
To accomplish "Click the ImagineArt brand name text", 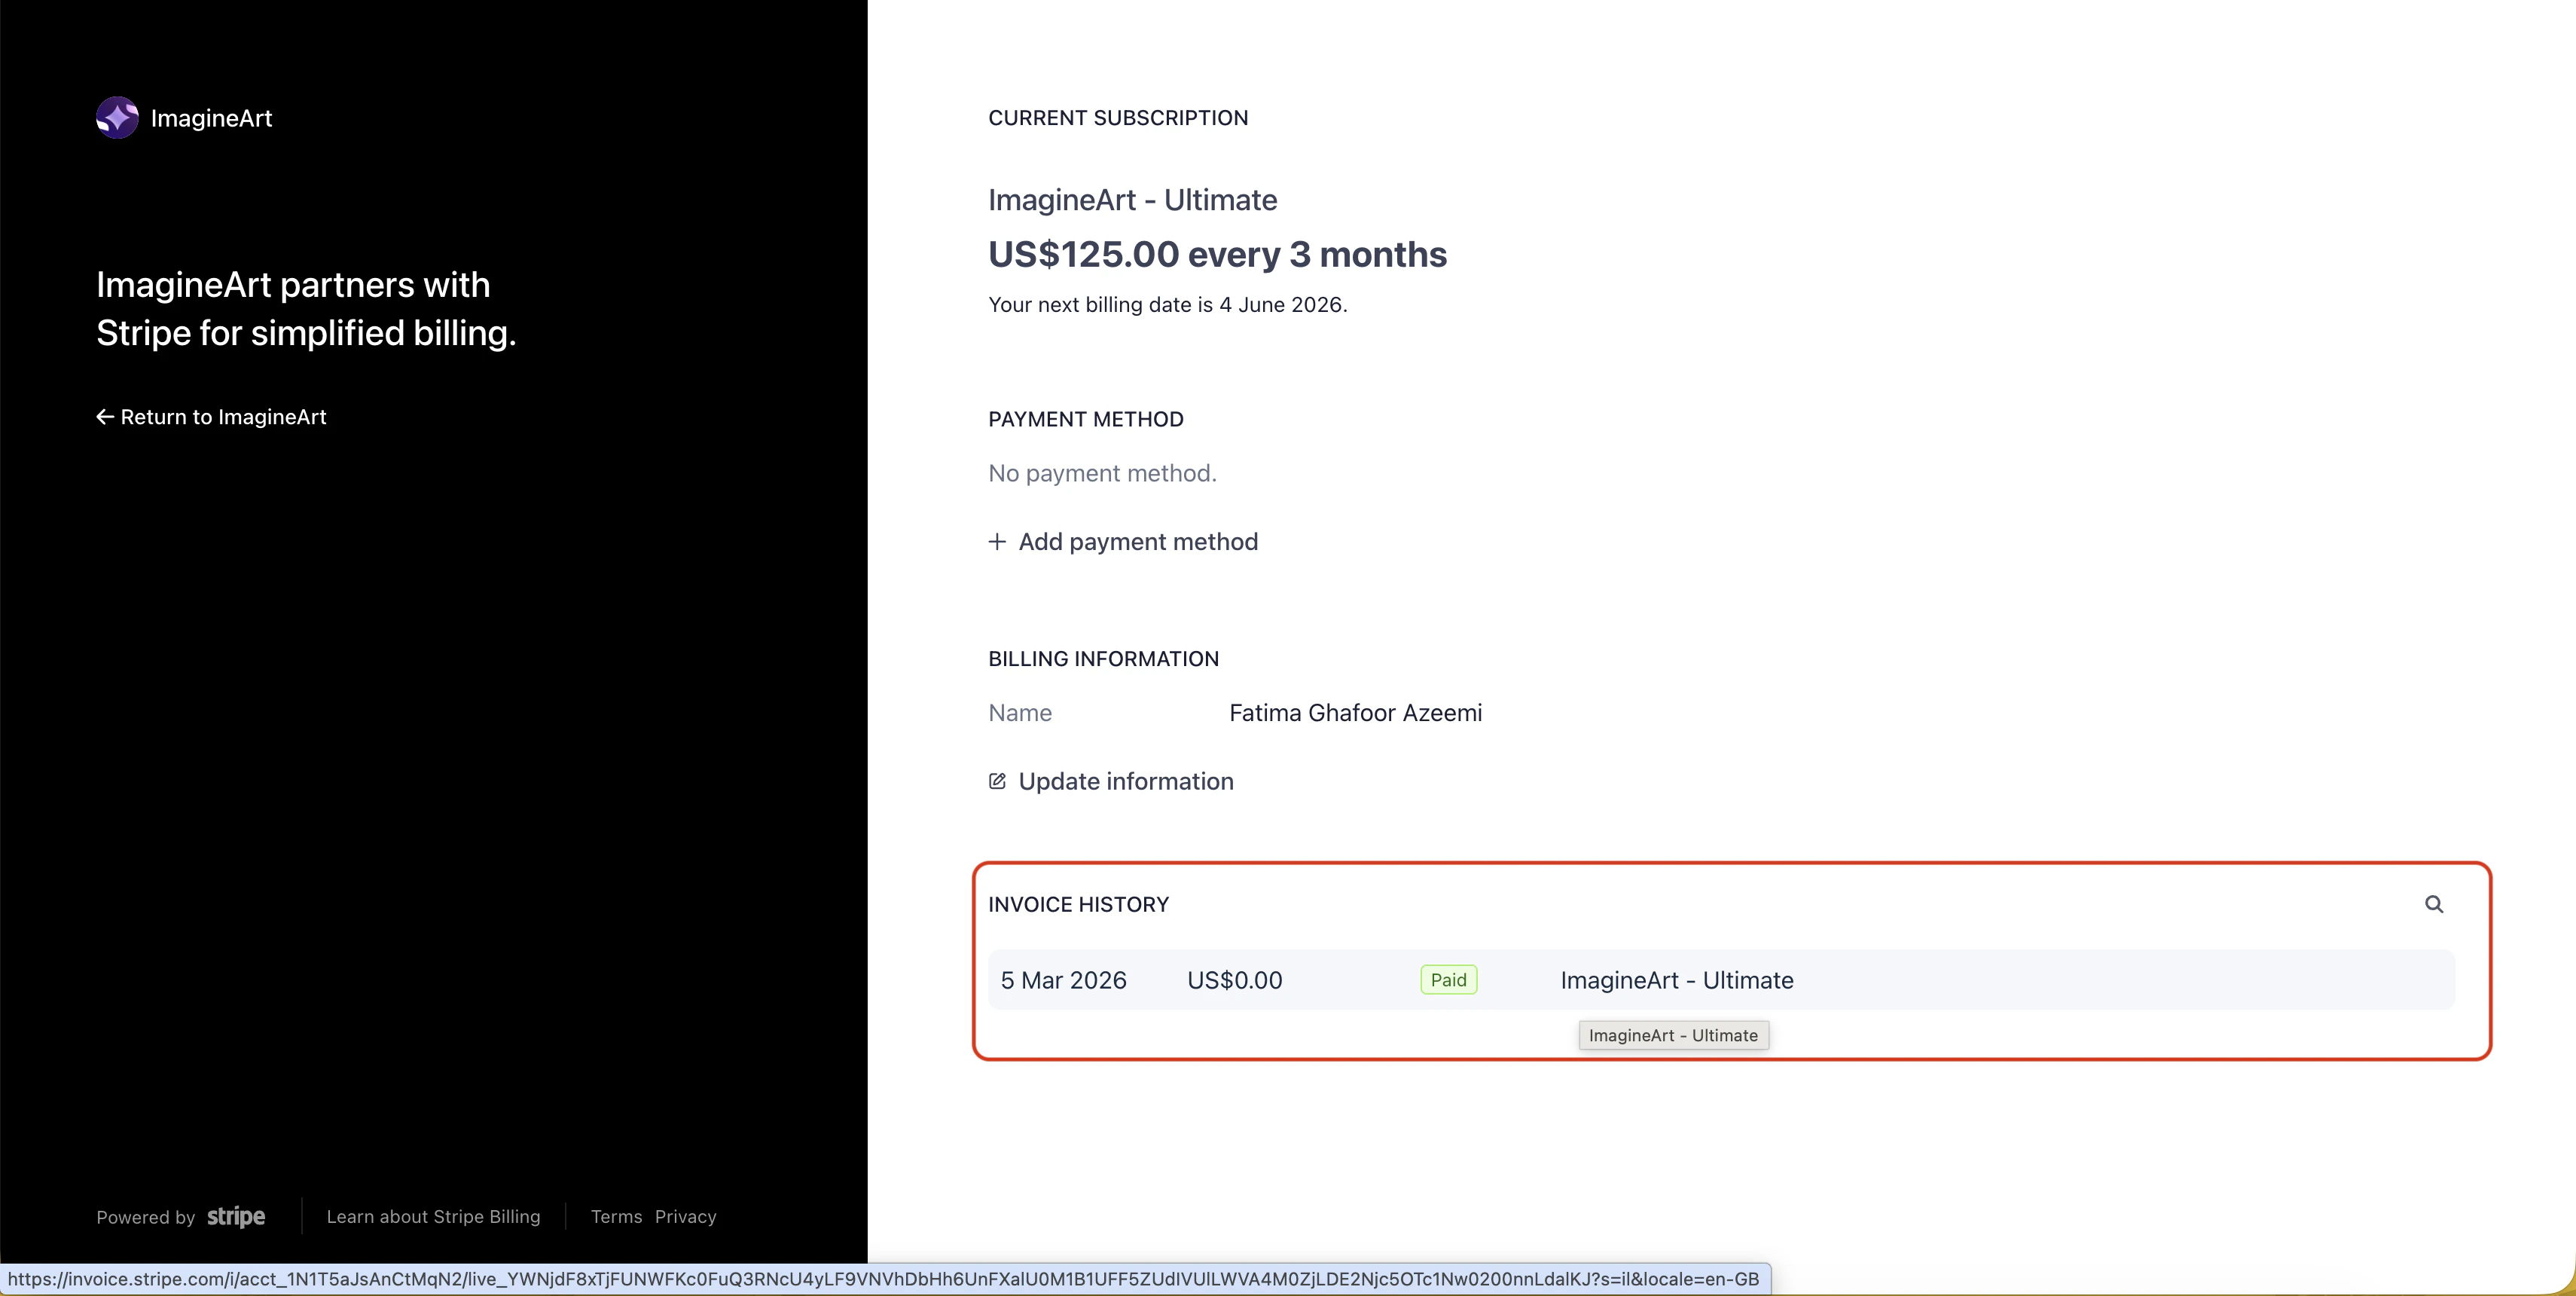I will [211, 118].
